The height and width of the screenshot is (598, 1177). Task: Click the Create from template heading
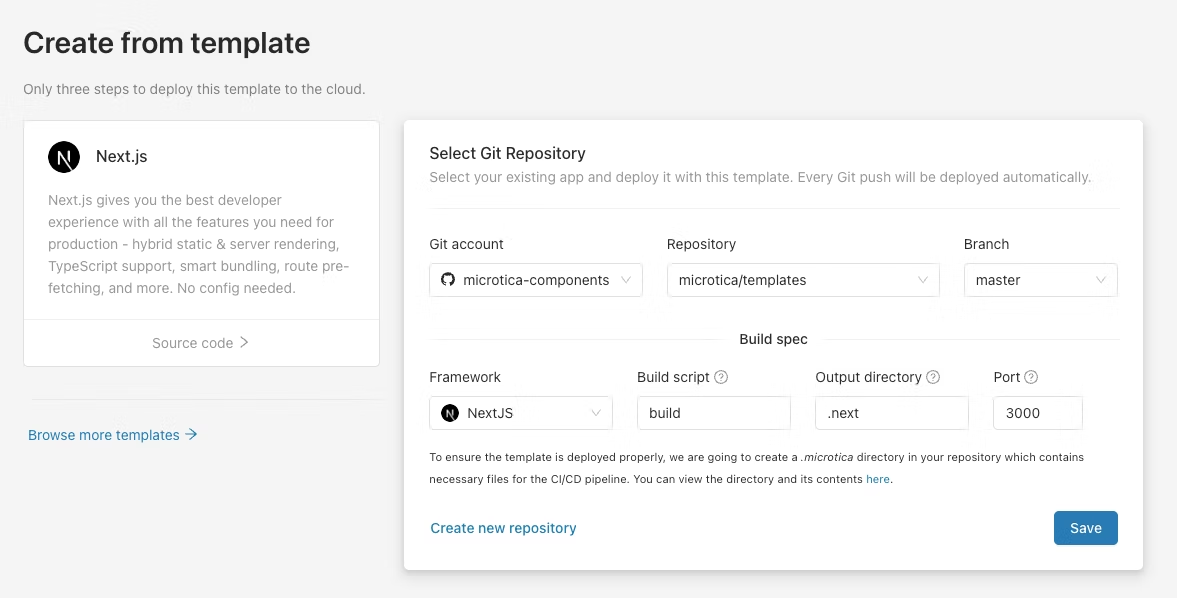(x=167, y=43)
